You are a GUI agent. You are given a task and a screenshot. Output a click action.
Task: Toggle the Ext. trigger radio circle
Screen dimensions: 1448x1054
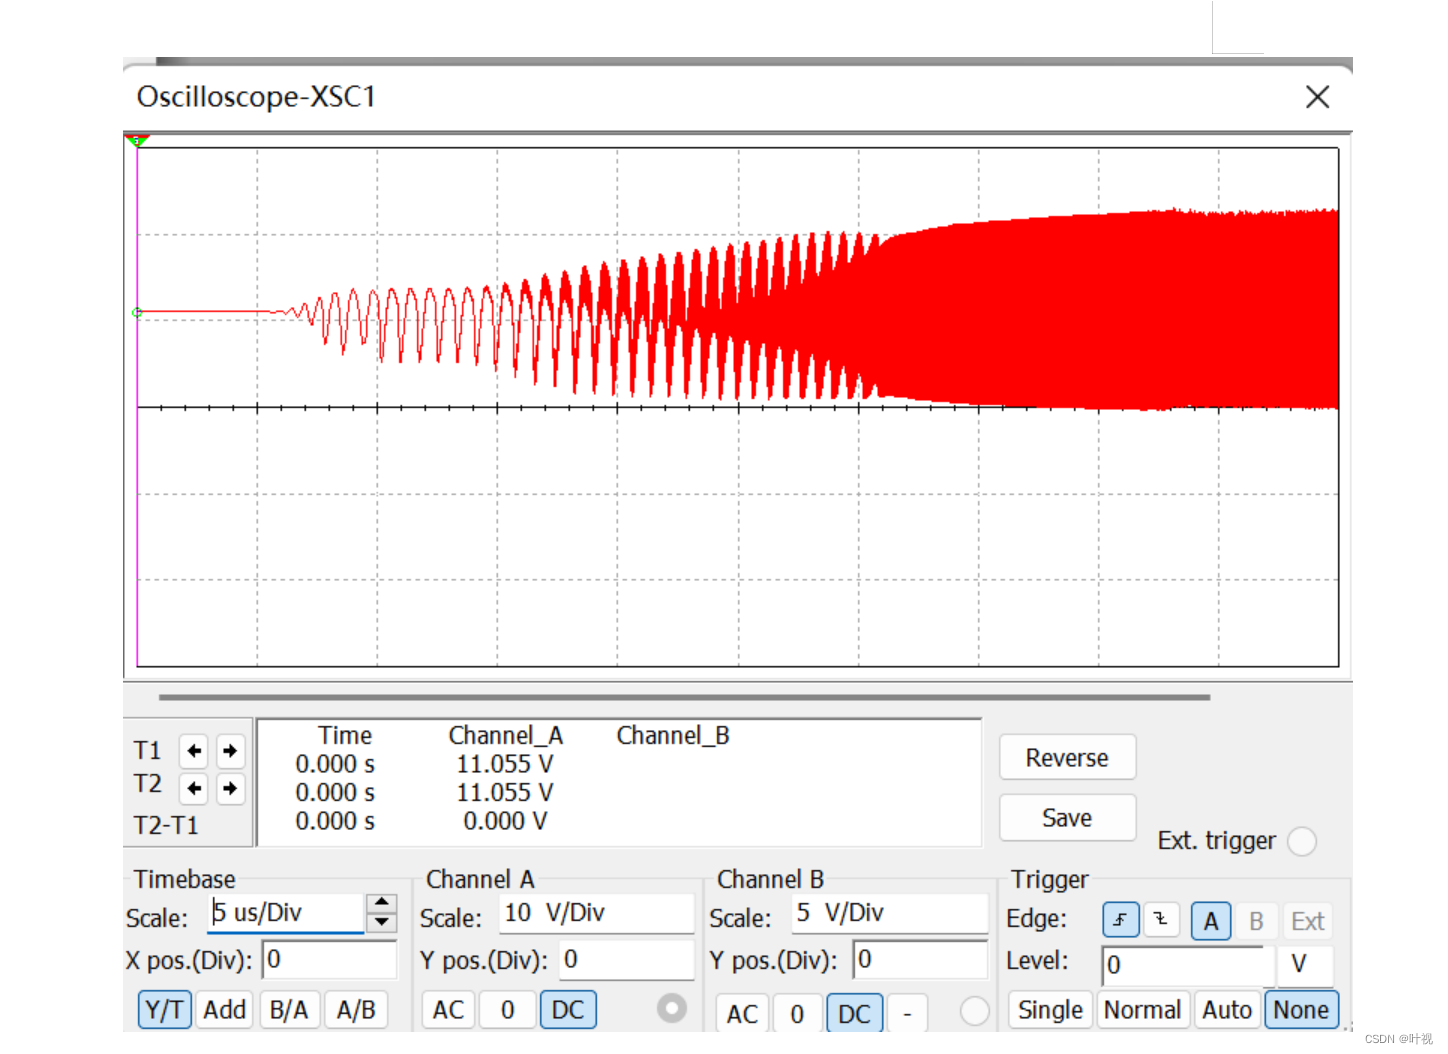pyautogui.click(x=1302, y=841)
